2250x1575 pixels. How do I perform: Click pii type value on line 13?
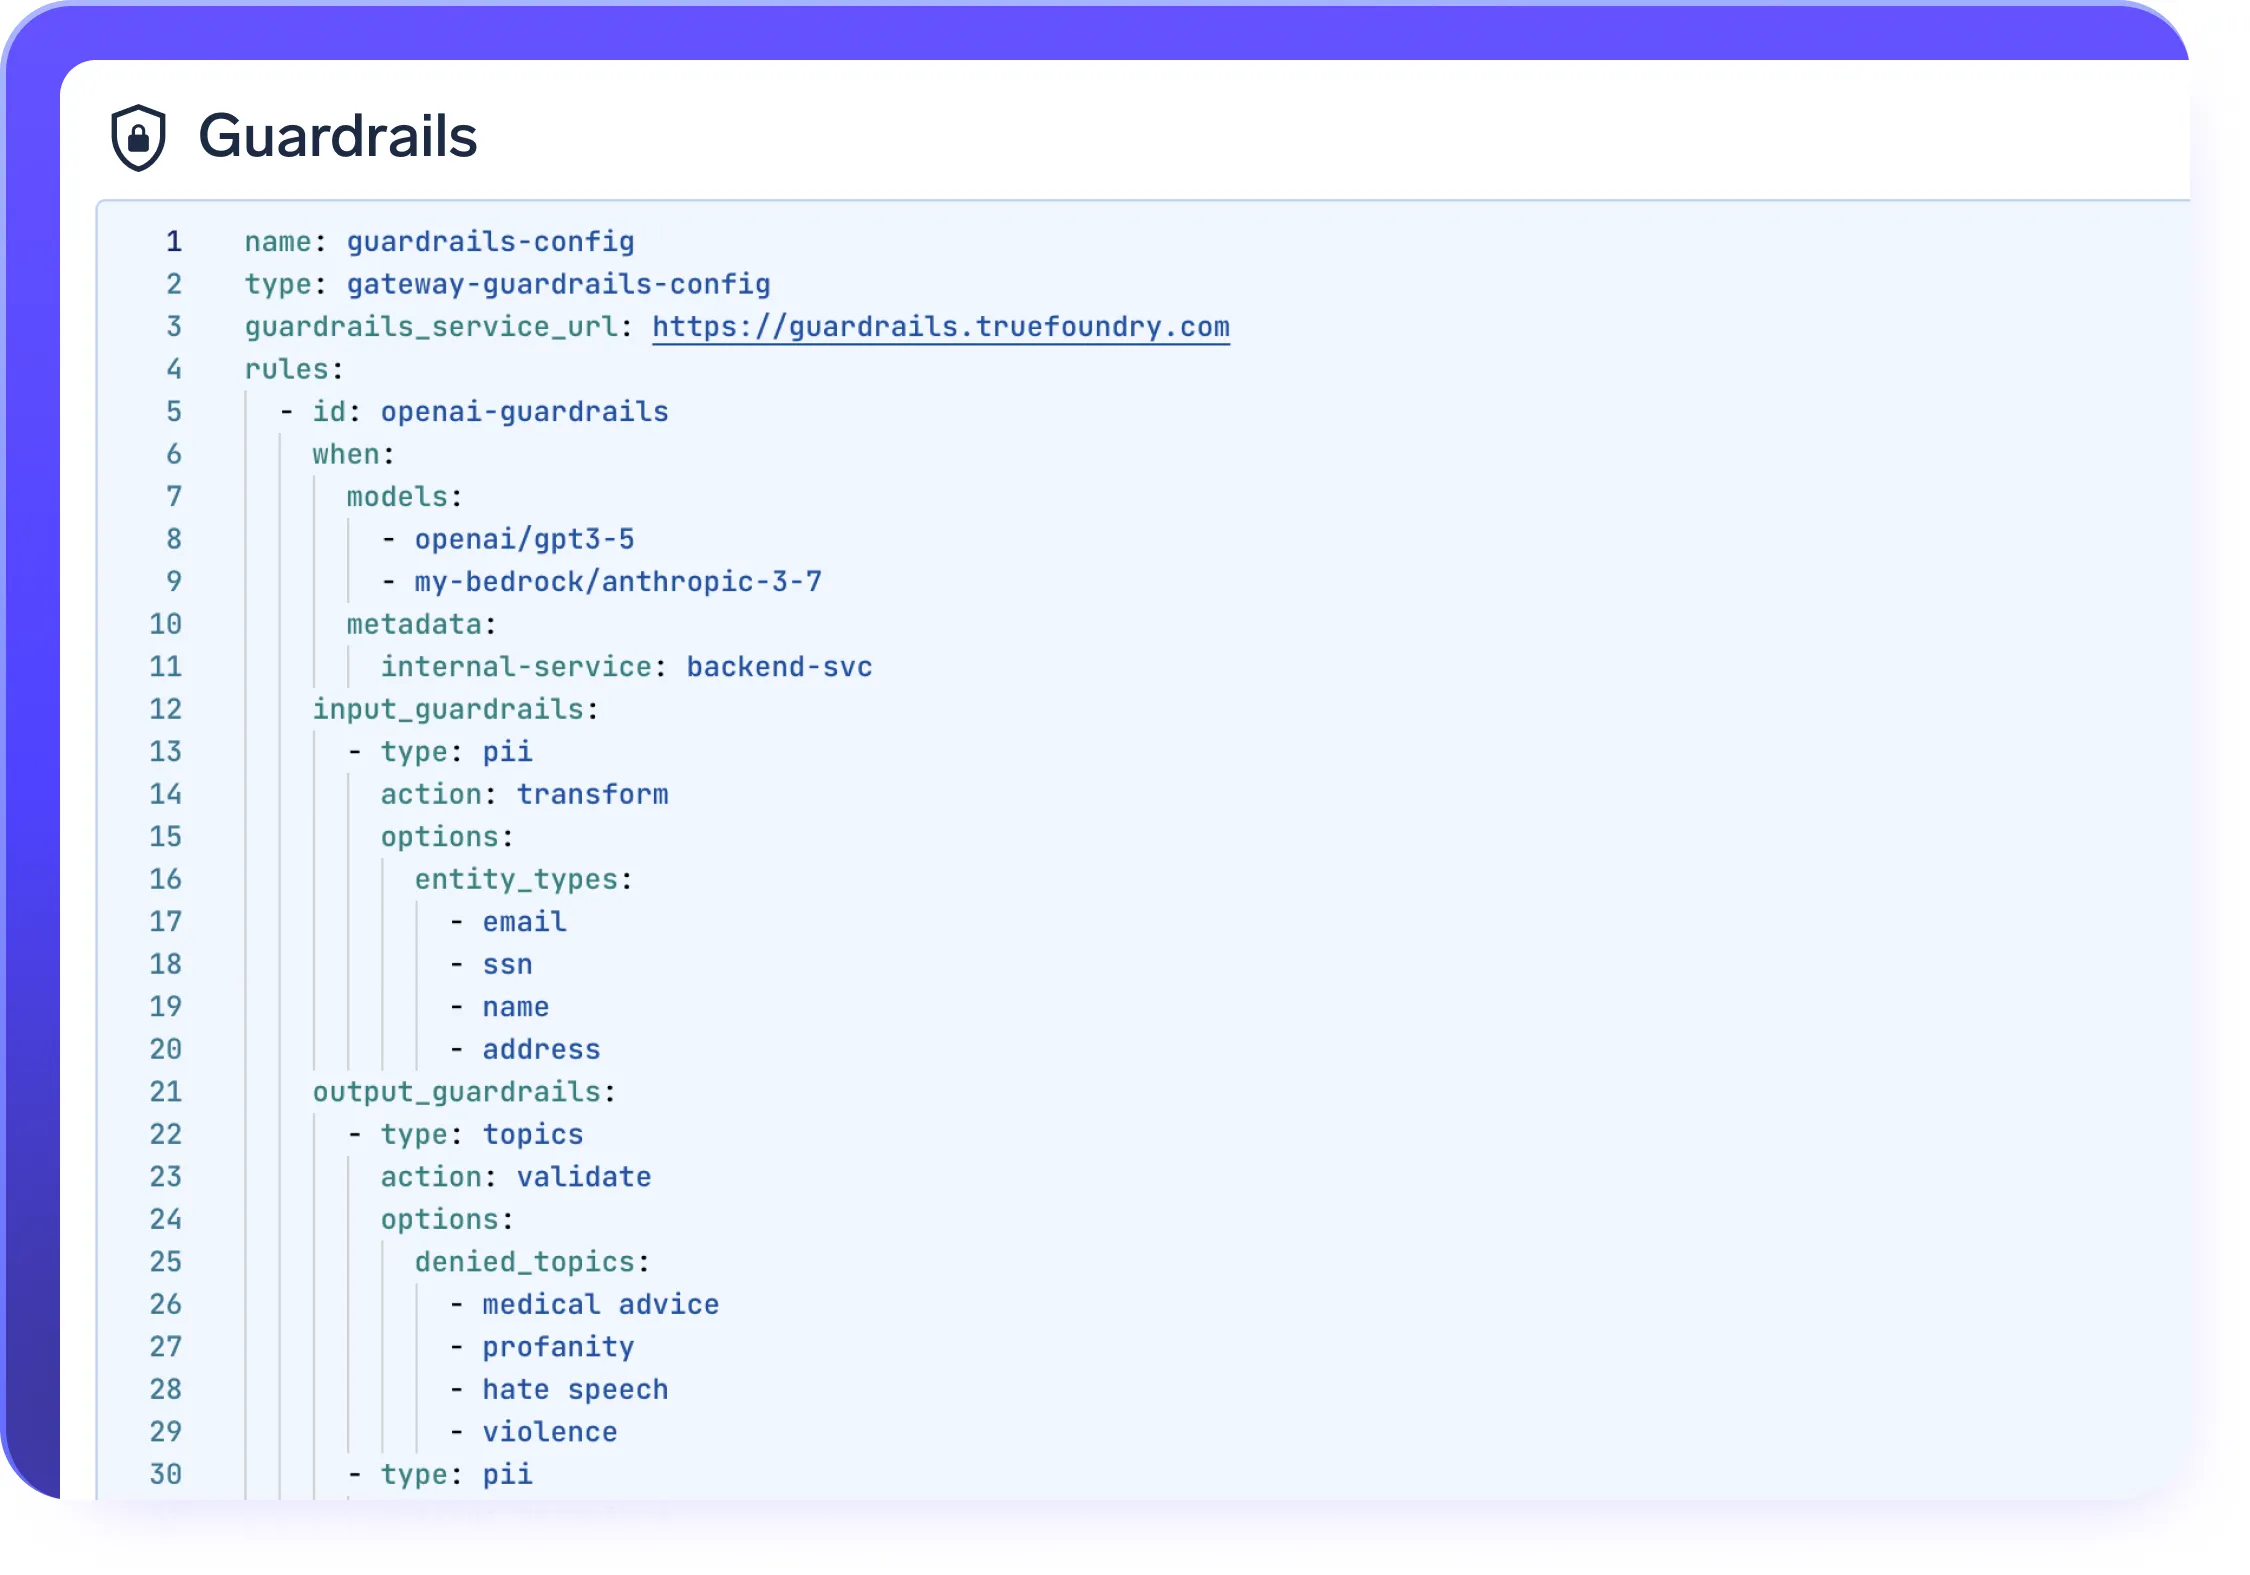point(507,752)
